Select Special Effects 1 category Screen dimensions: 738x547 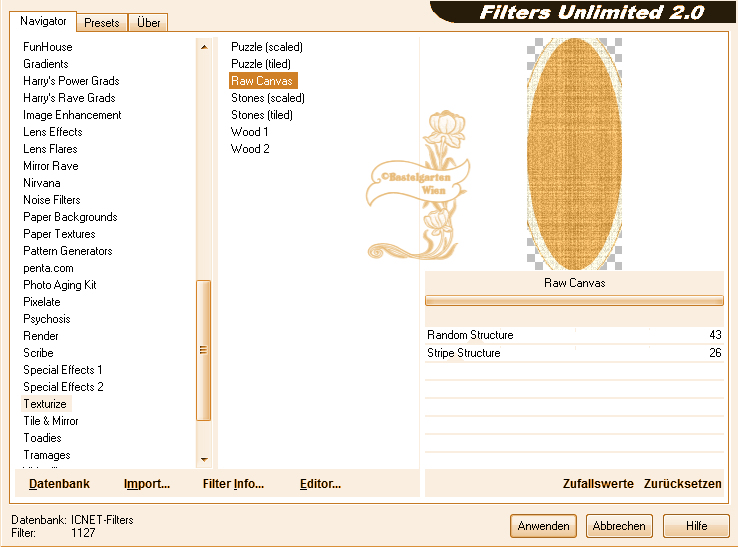click(63, 370)
